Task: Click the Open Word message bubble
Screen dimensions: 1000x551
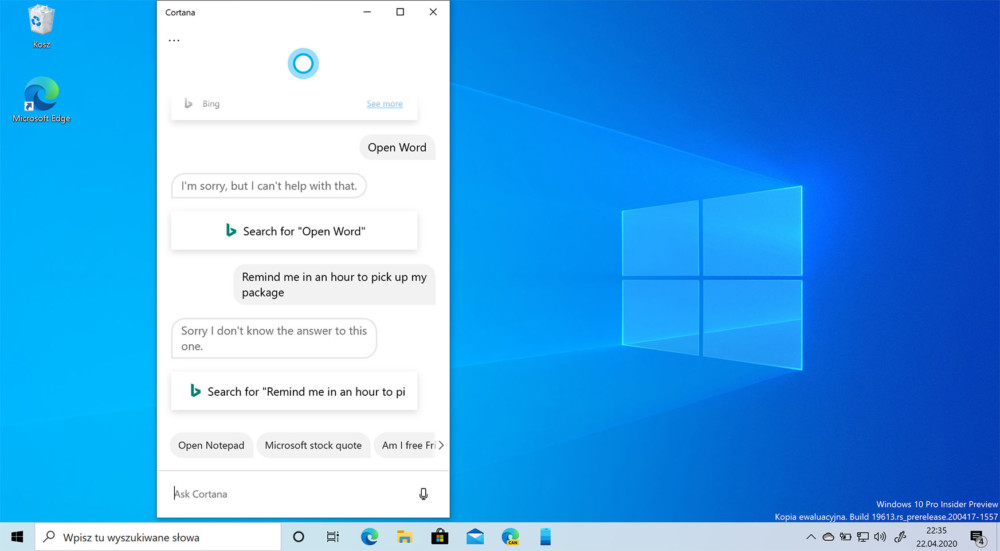Action: pyautogui.click(x=397, y=147)
